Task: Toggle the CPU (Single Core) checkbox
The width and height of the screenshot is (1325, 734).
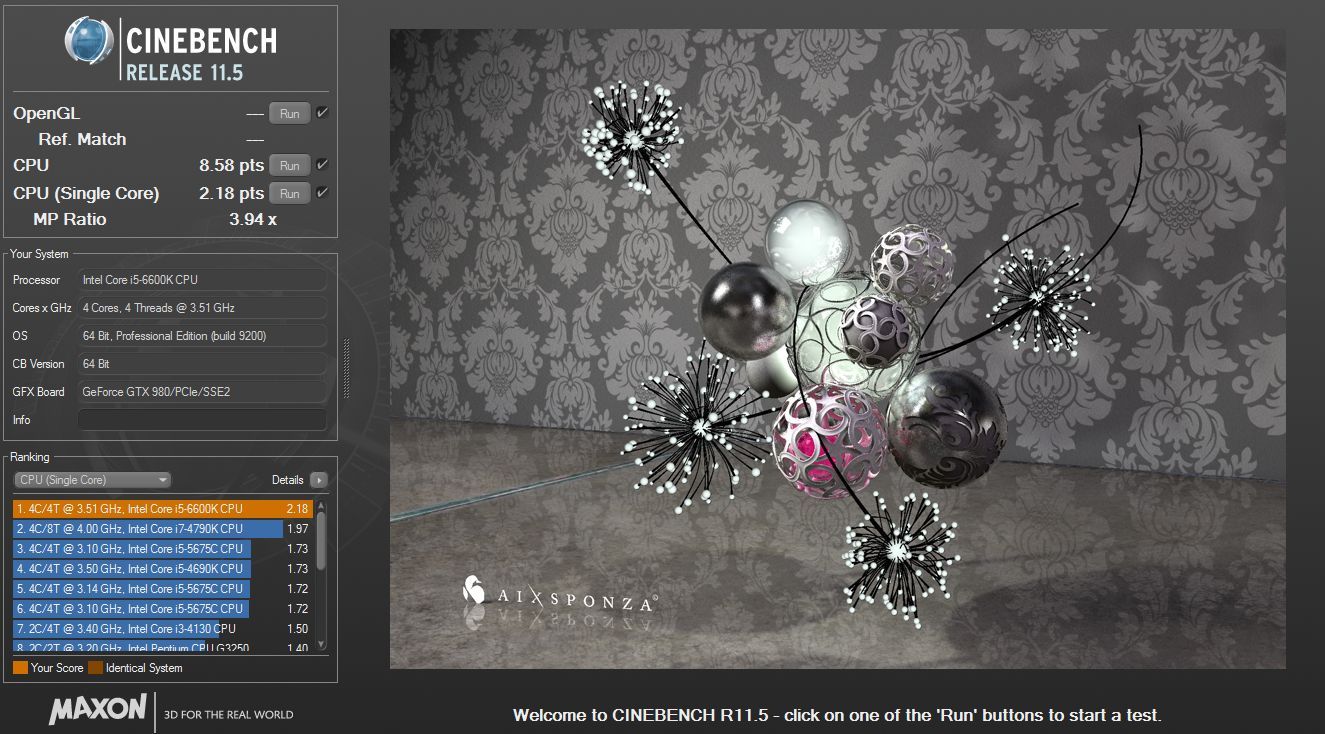Action: tap(322, 193)
